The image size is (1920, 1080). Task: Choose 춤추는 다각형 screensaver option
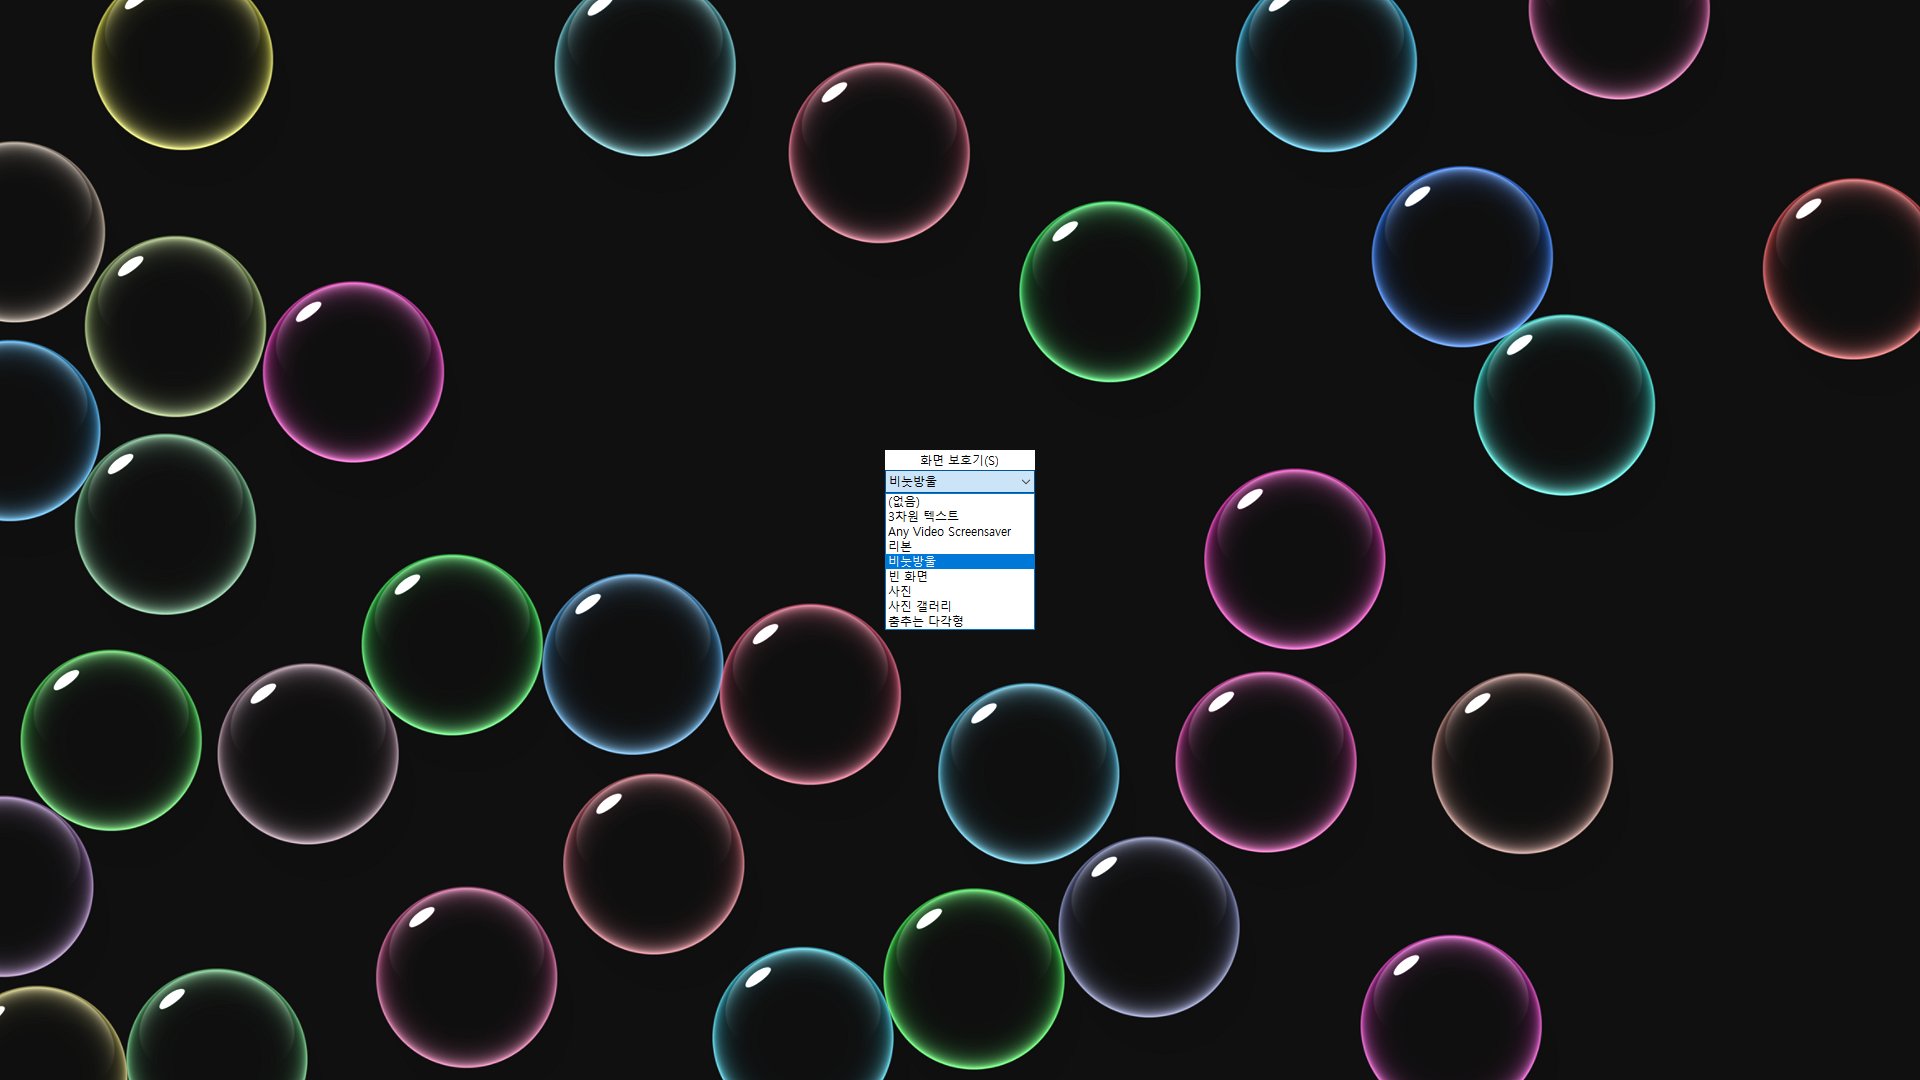(960, 621)
